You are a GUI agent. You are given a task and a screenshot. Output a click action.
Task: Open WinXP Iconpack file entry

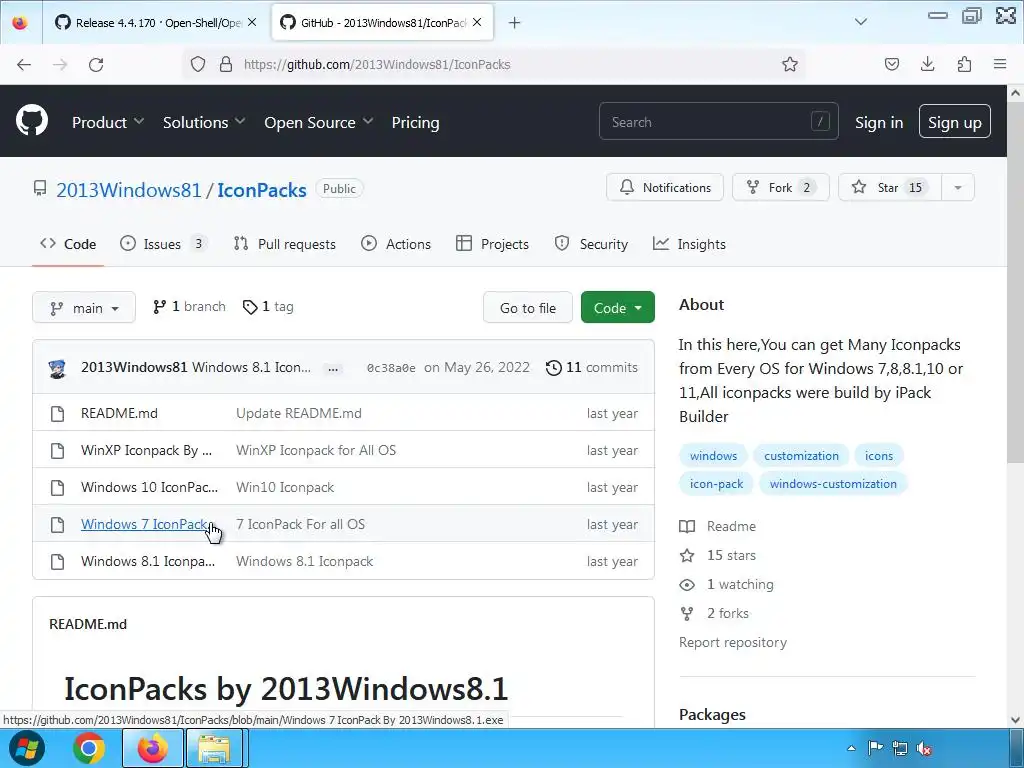coord(146,450)
